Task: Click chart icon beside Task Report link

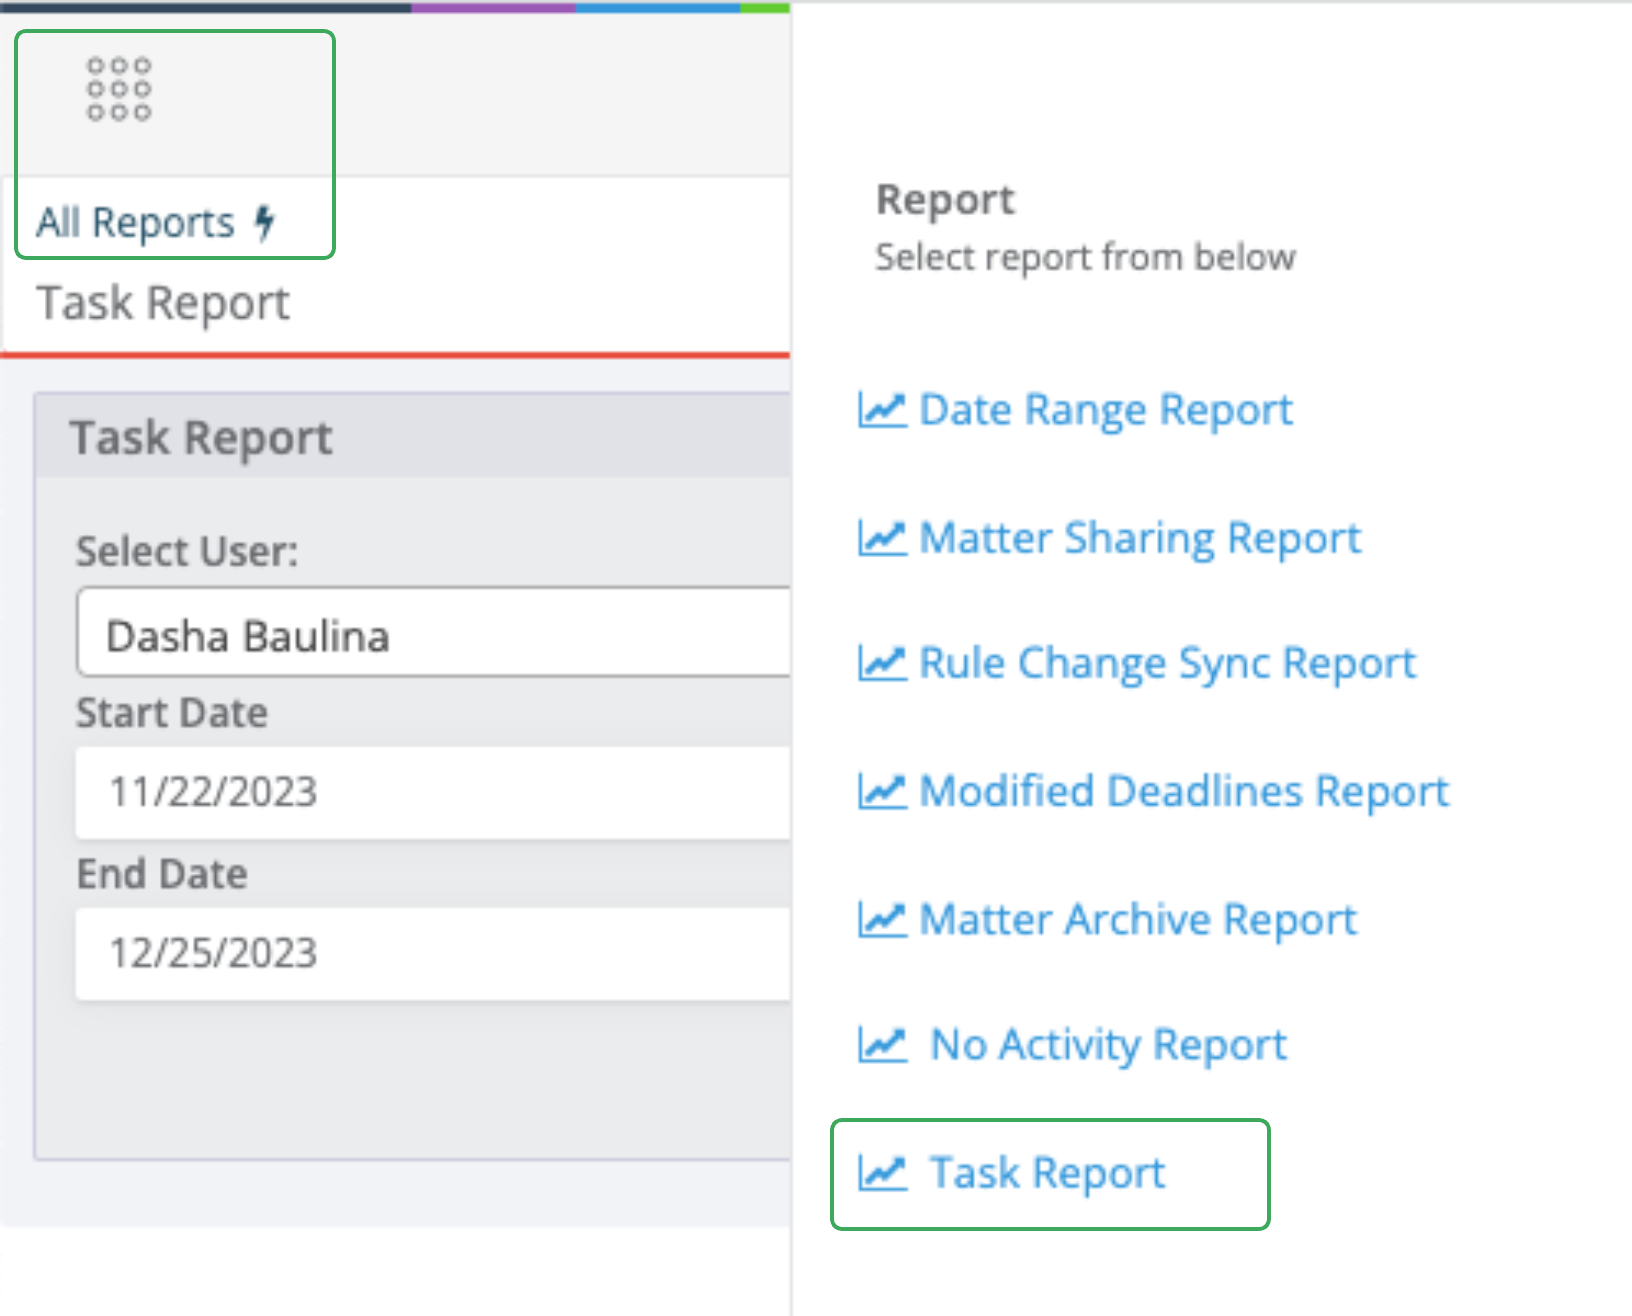Action: [882, 1172]
